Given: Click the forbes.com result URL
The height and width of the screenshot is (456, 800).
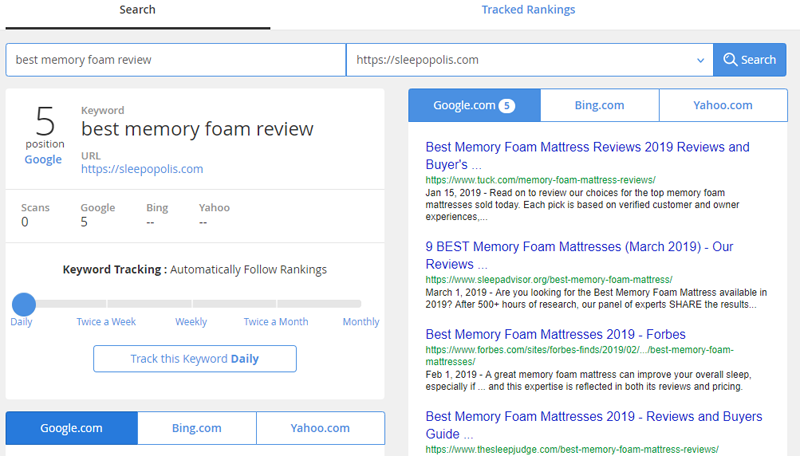Looking at the screenshot, I should point(580,356).
